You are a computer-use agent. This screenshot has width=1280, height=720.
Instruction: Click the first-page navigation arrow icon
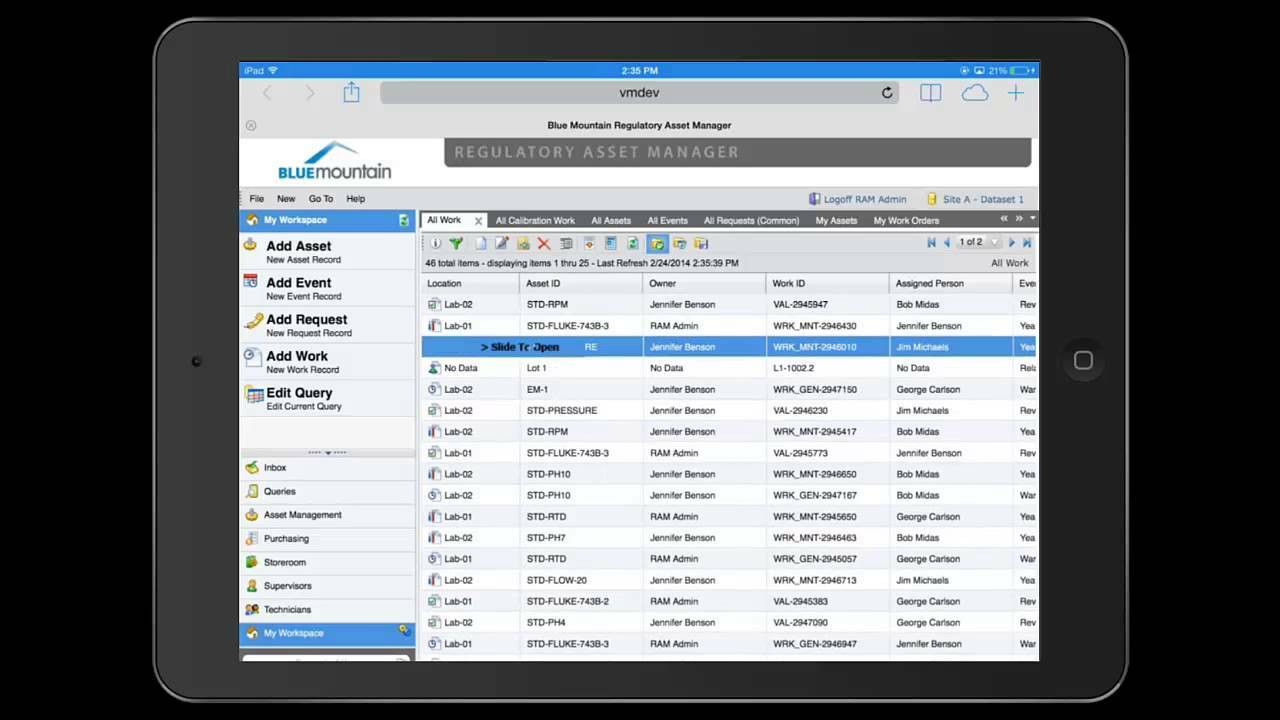[x=930, y=242]
